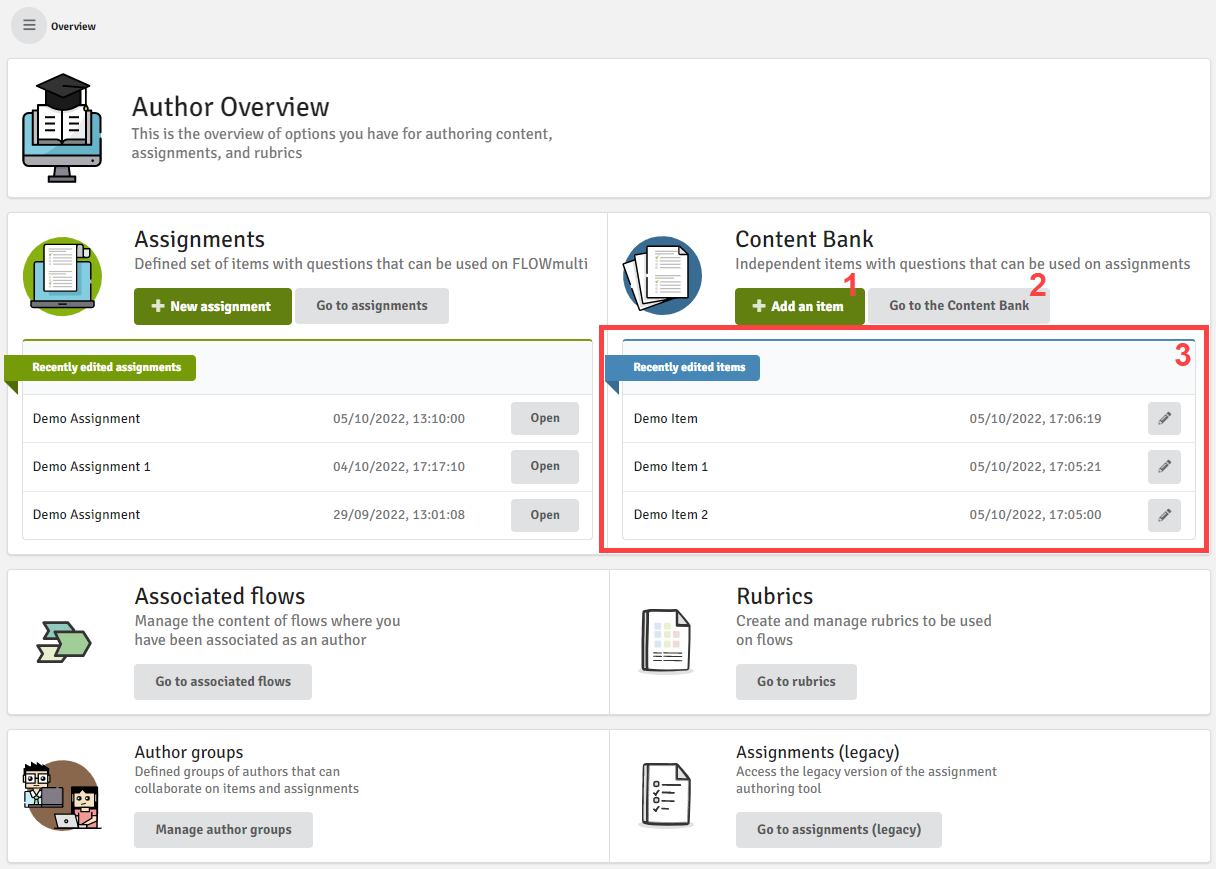Select Recently edited items label

pos(690,367)
